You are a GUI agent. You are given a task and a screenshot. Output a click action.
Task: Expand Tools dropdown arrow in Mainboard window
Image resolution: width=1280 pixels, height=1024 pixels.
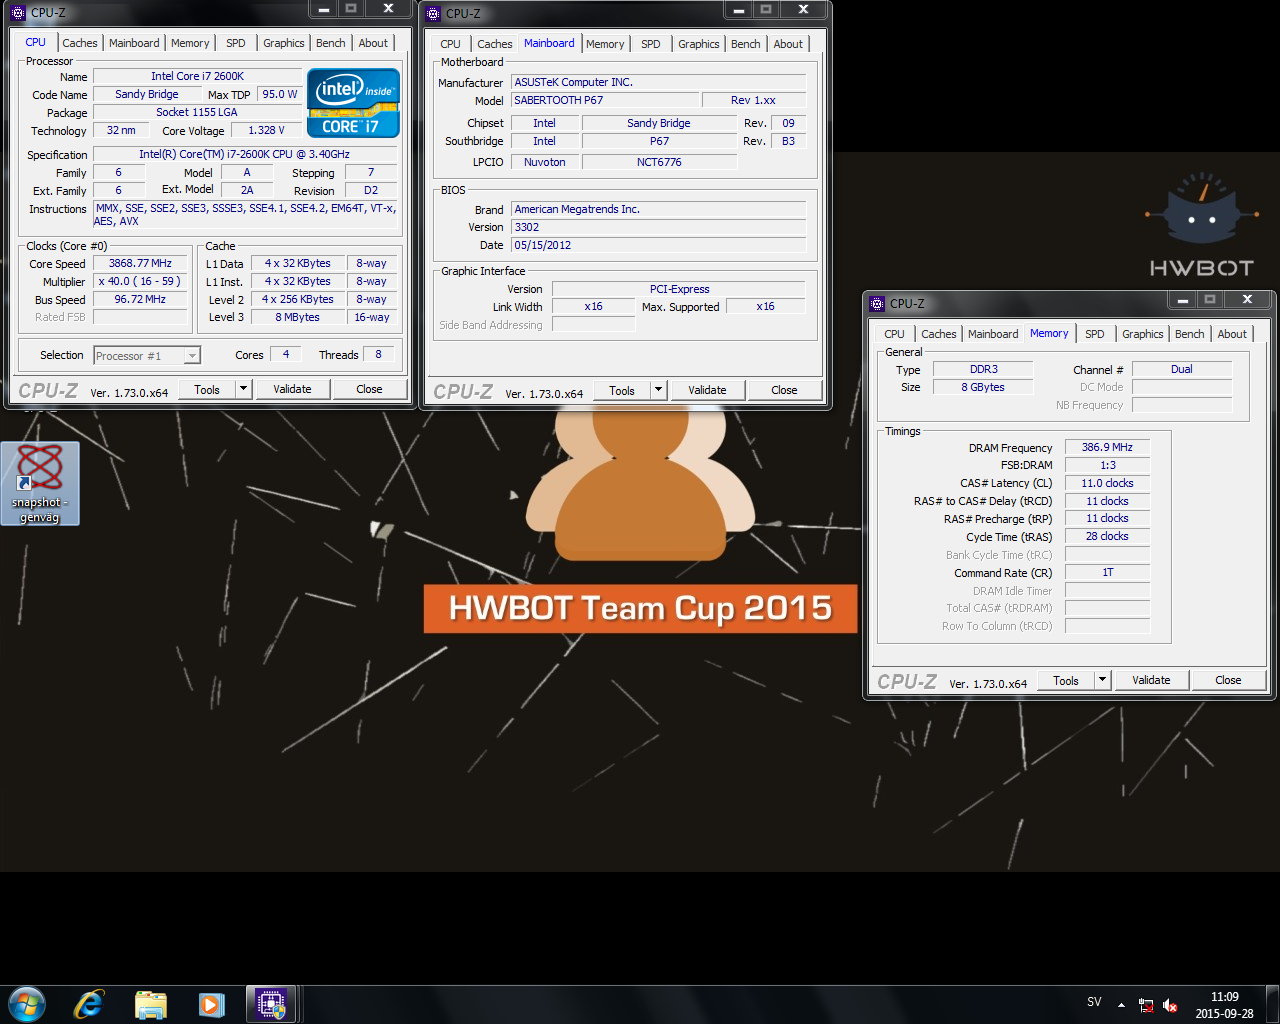tap(658, 390)
